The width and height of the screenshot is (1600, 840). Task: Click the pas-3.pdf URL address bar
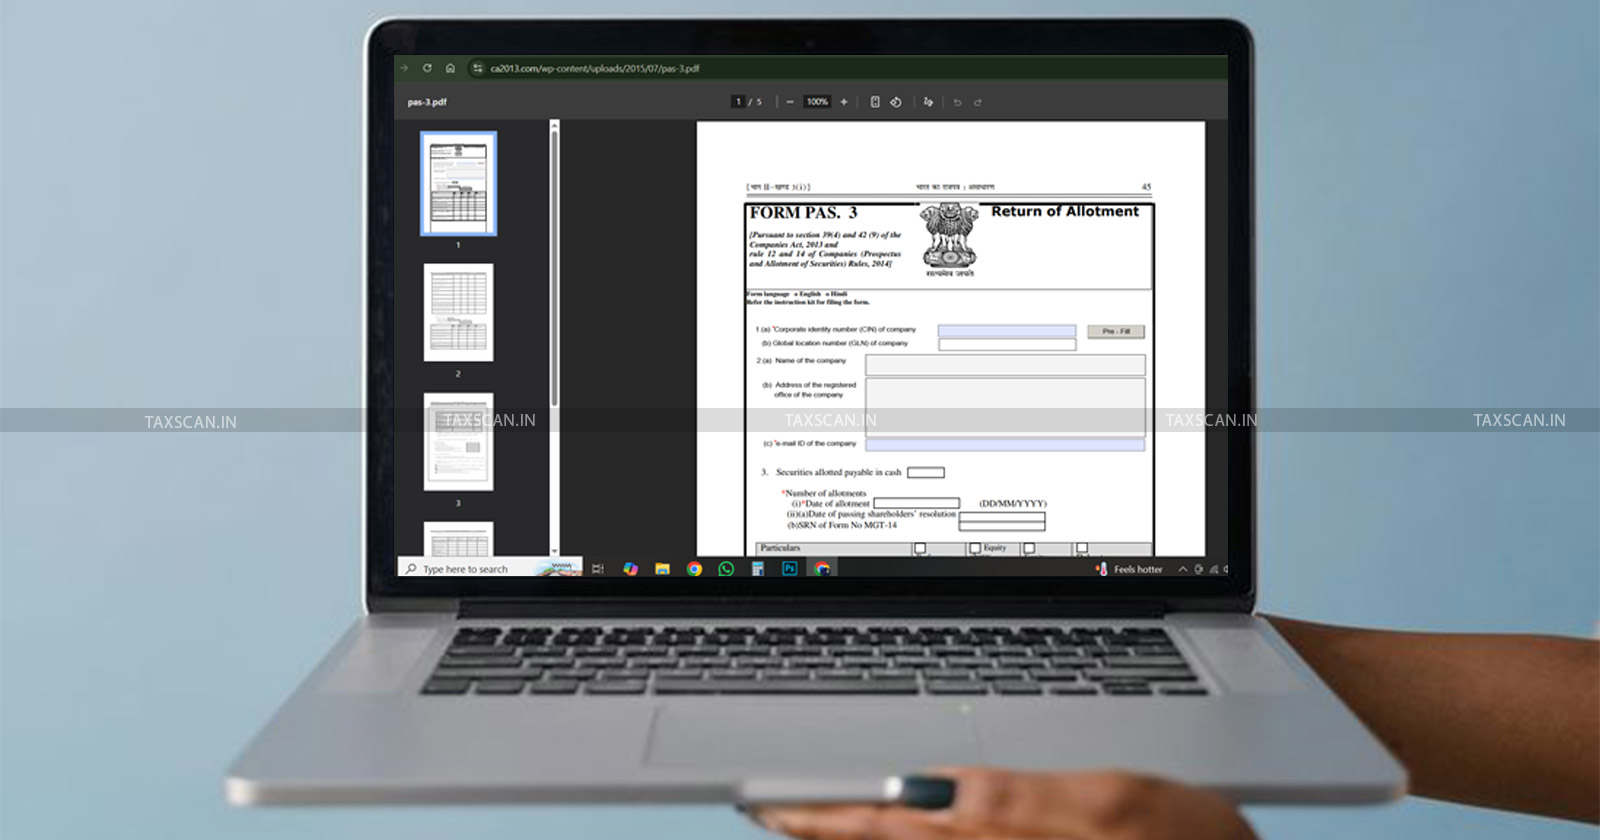[595, 68]
